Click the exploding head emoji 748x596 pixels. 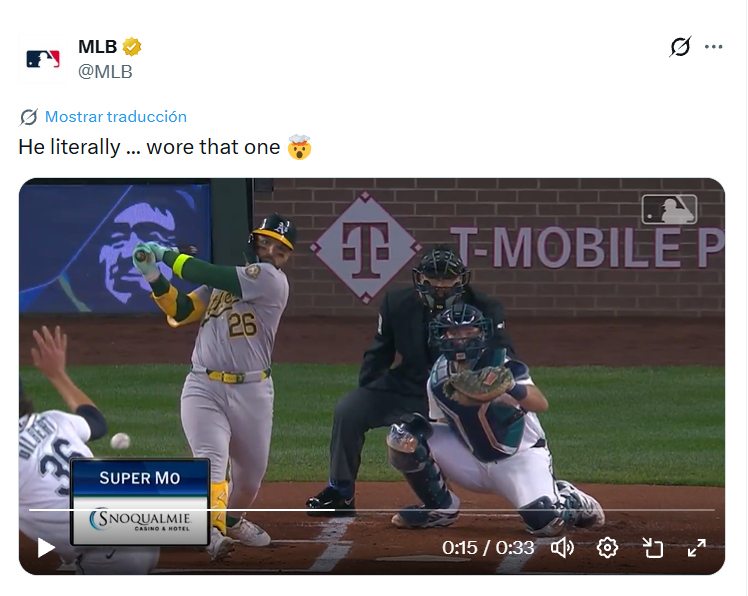click(x=299, y=148)
